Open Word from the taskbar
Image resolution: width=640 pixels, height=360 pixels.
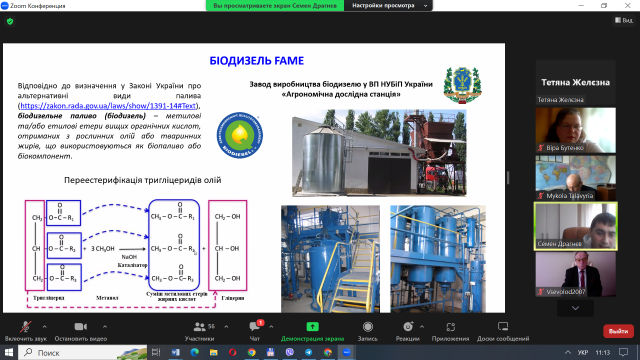(176, 352)
